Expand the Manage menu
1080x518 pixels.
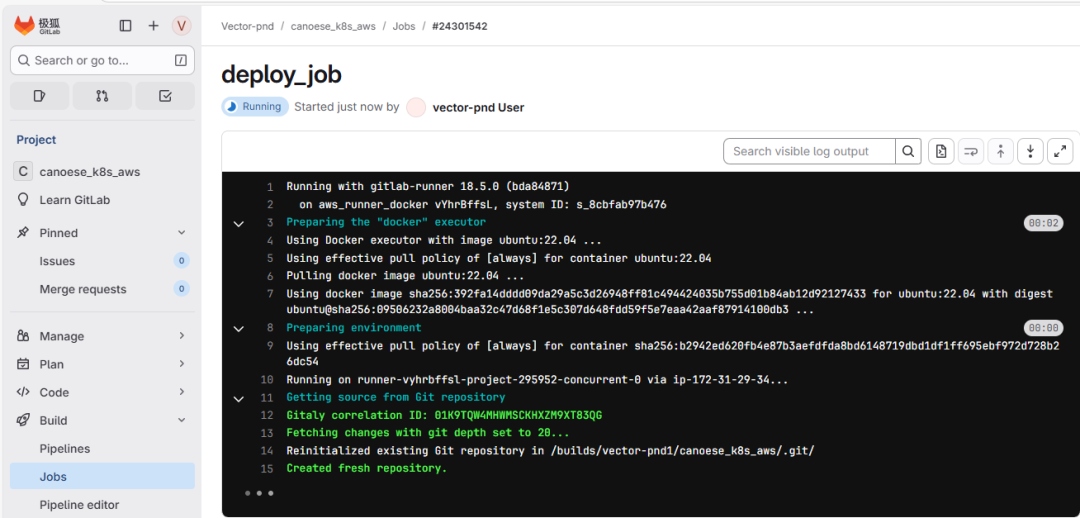(103, 336)
